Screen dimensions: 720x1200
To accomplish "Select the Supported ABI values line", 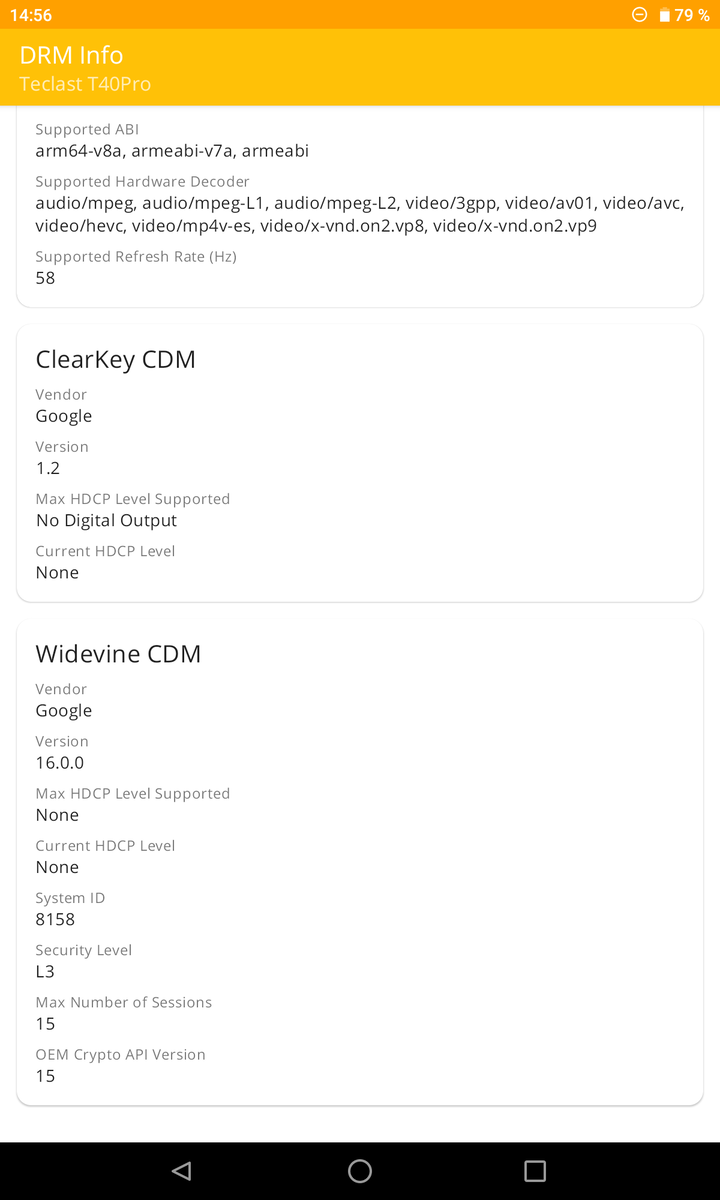I will (172, 151).
